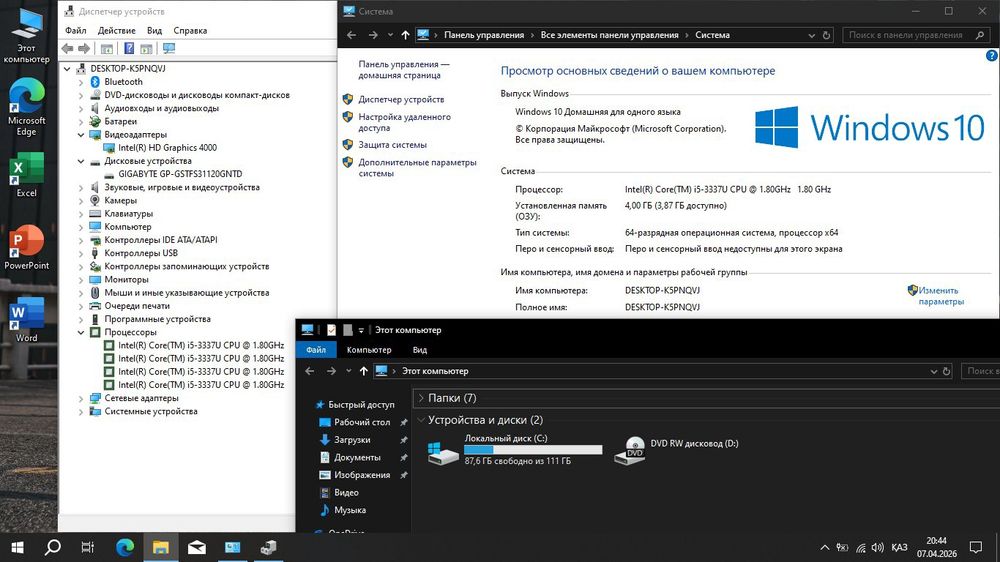Open Справка menu in Device Manager

[190, 31]
